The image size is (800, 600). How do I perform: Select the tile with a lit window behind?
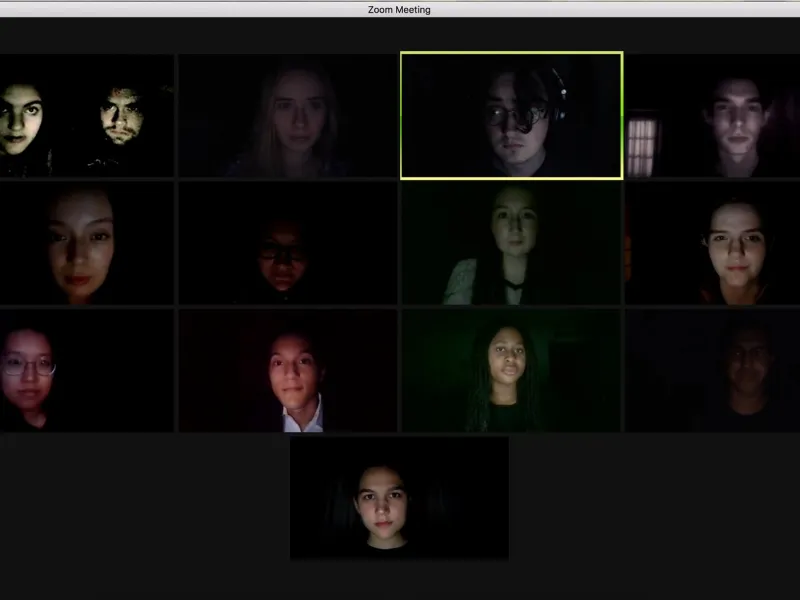coord(713,116)
